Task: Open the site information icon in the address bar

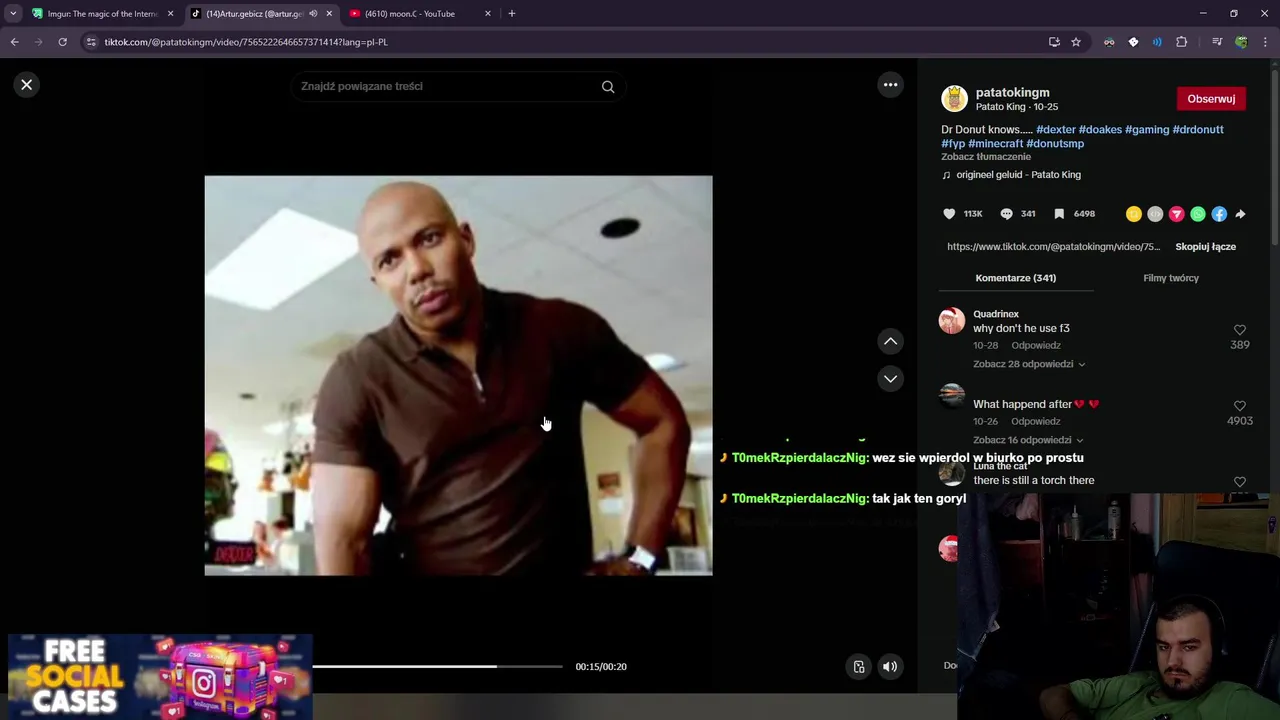Action: [x=91, y=42]
